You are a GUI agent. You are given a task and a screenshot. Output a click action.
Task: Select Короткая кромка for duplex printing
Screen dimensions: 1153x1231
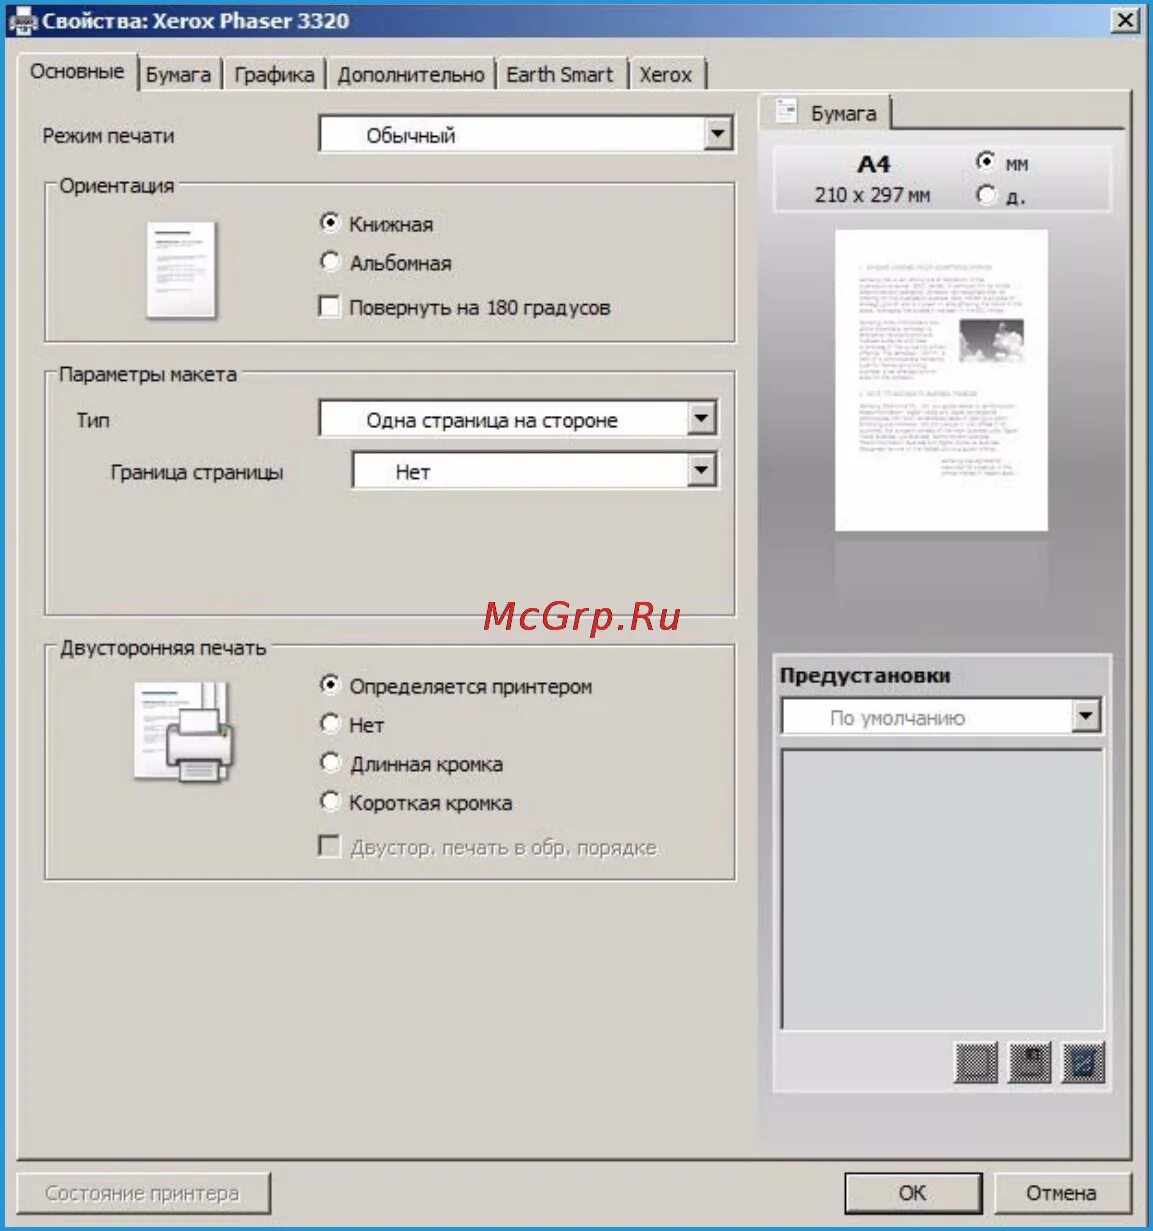click(330, 801)
